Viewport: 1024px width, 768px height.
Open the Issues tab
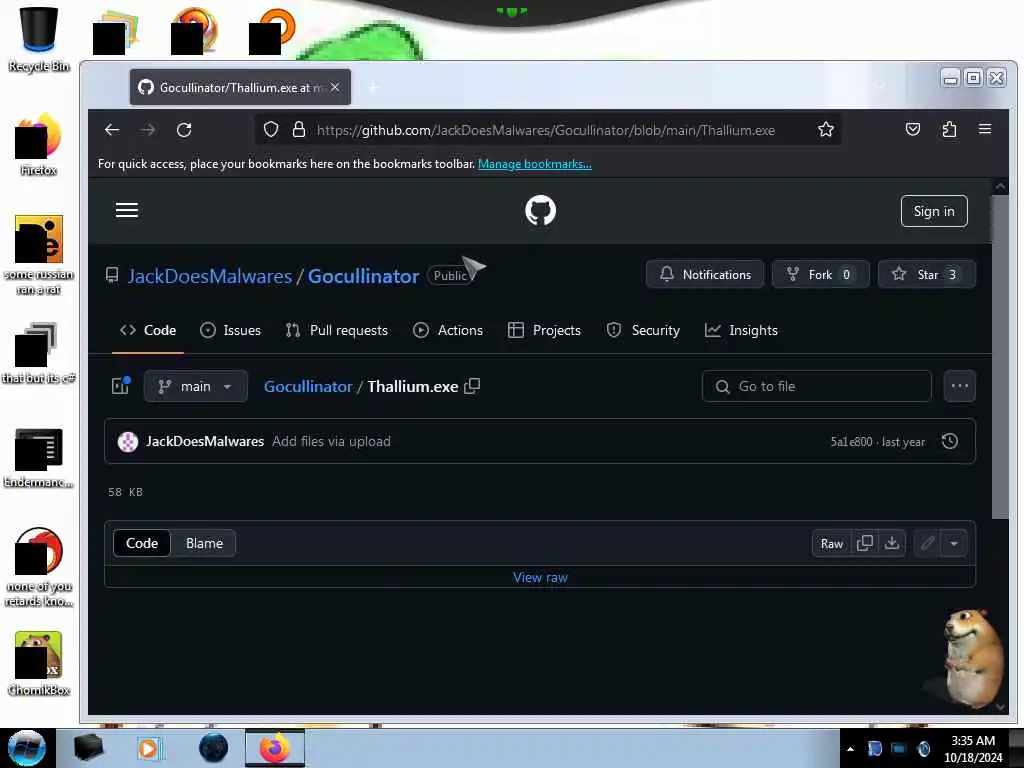[230, 330]
